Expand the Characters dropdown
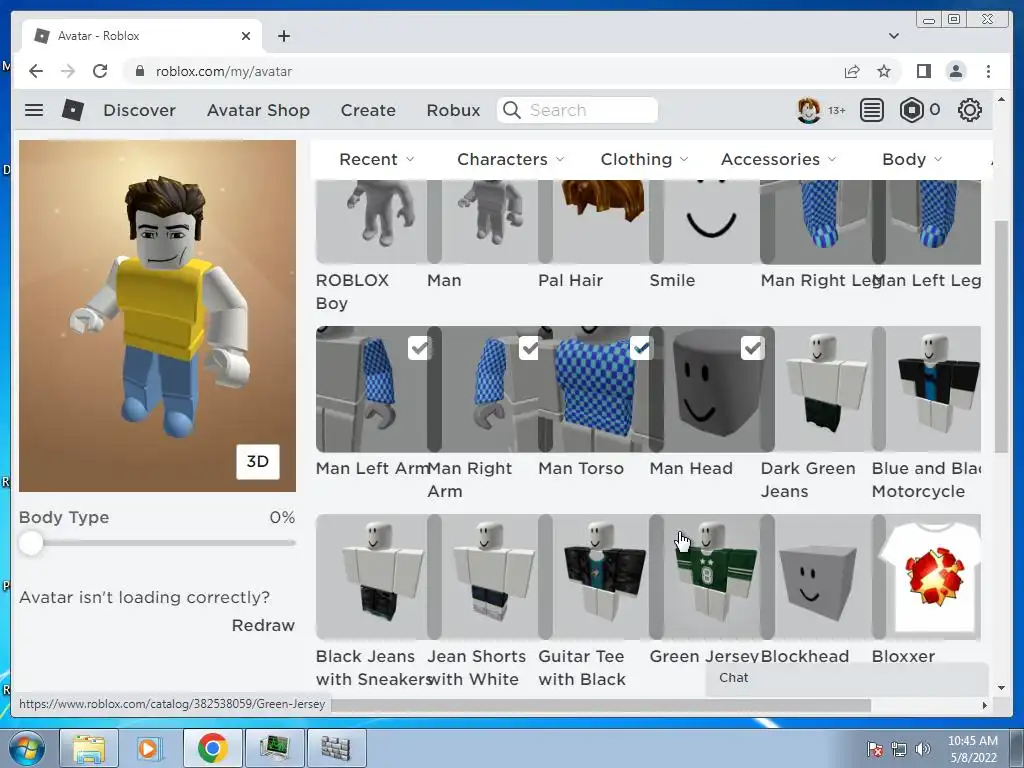 pyautogui.click(x=511, y=159)
